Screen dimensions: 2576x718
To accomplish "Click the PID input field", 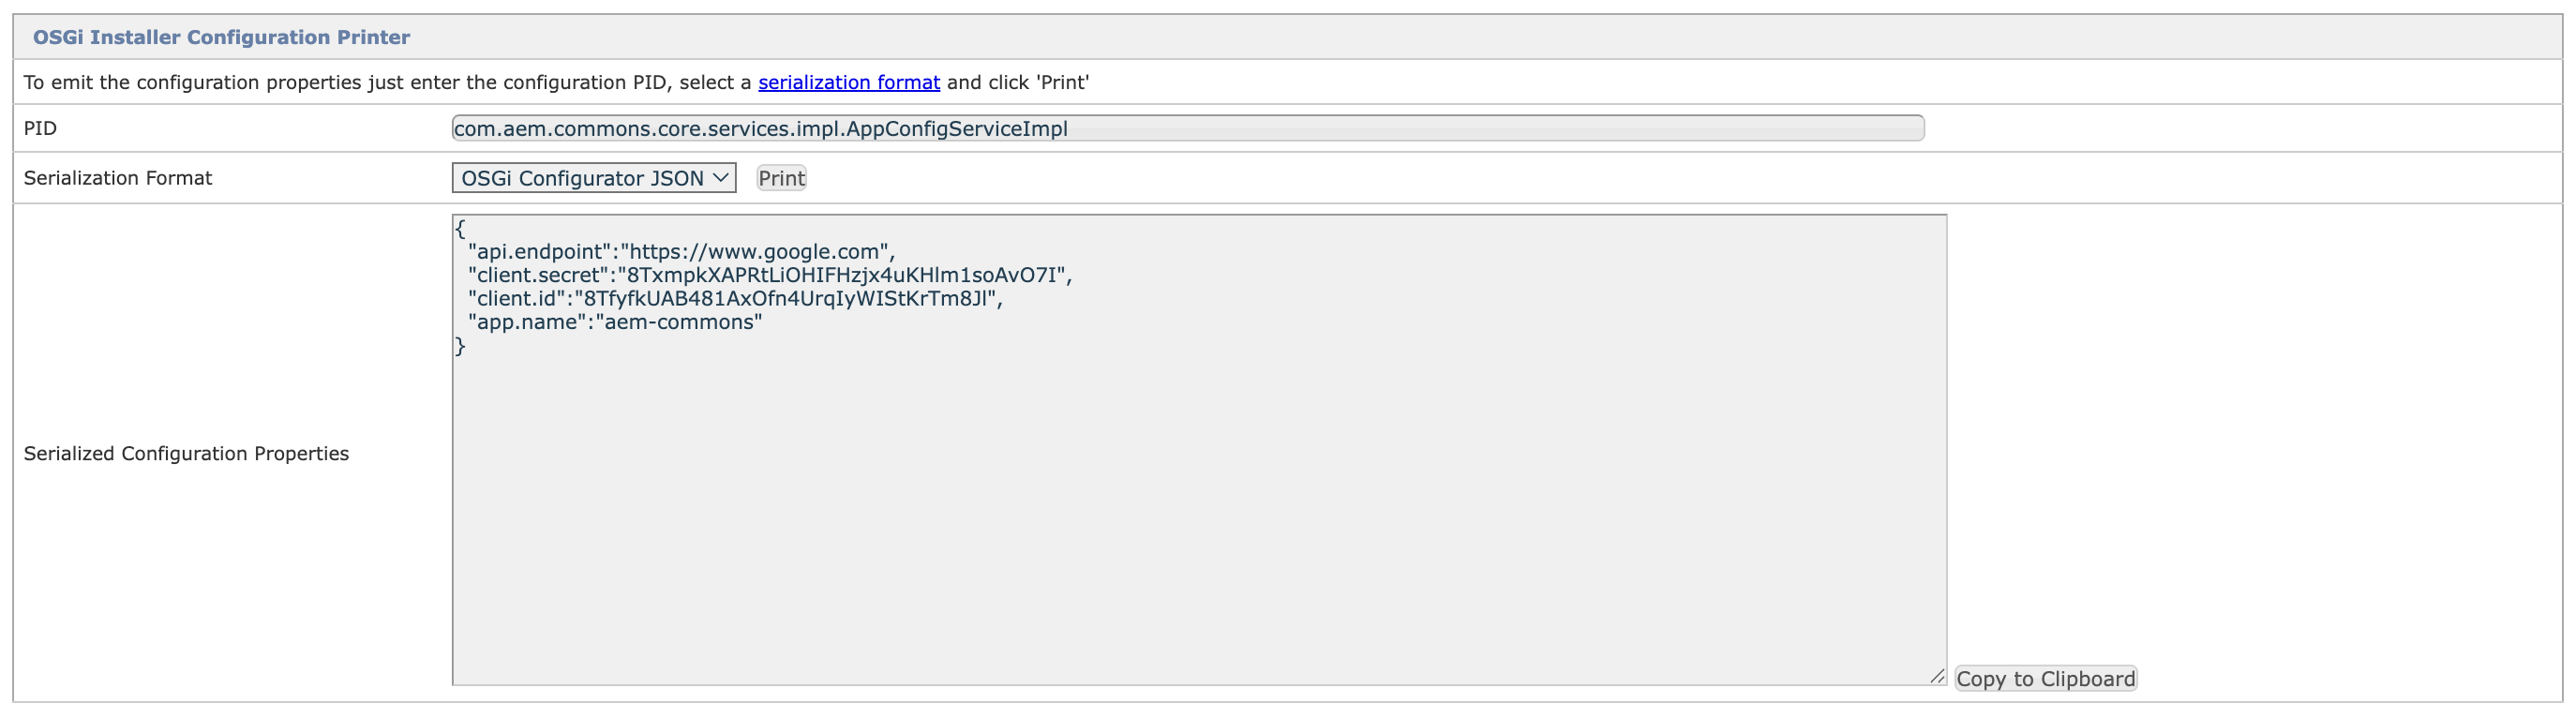I will click(1187, 128).
